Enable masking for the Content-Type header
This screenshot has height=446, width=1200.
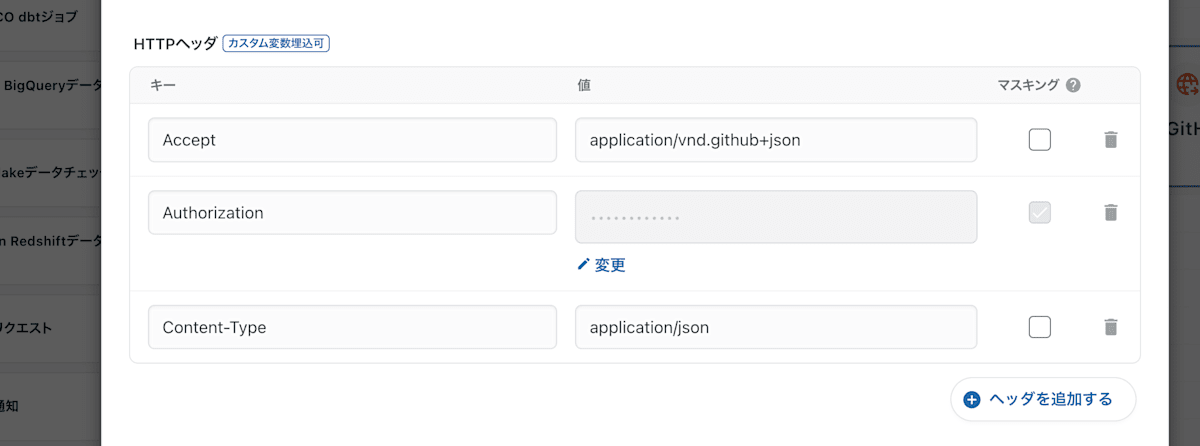(x=1040, y=327)
